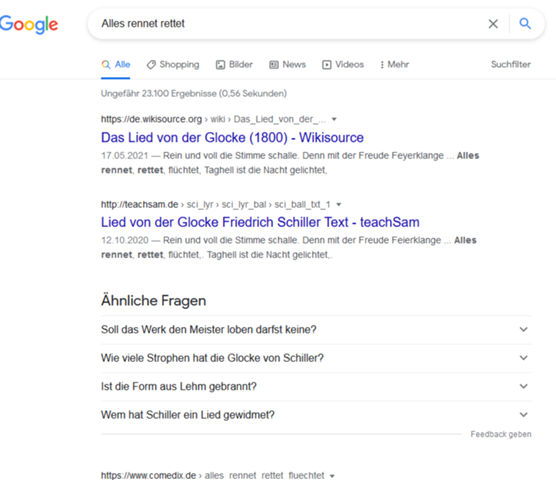Image resolution: width=556 pixels, height=480 pixels.
Task: Expand 'Wie viele Strophen hat die Glocke' question
Action: tap(316, 358)
